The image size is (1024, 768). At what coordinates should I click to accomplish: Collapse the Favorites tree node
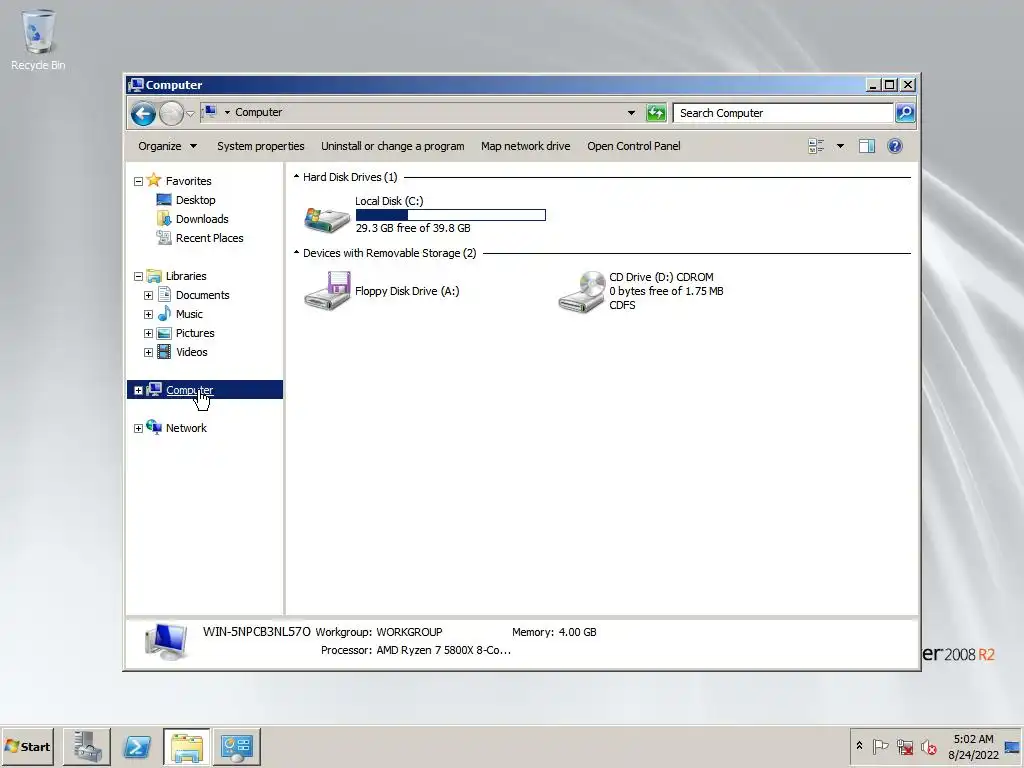point(138,182)
